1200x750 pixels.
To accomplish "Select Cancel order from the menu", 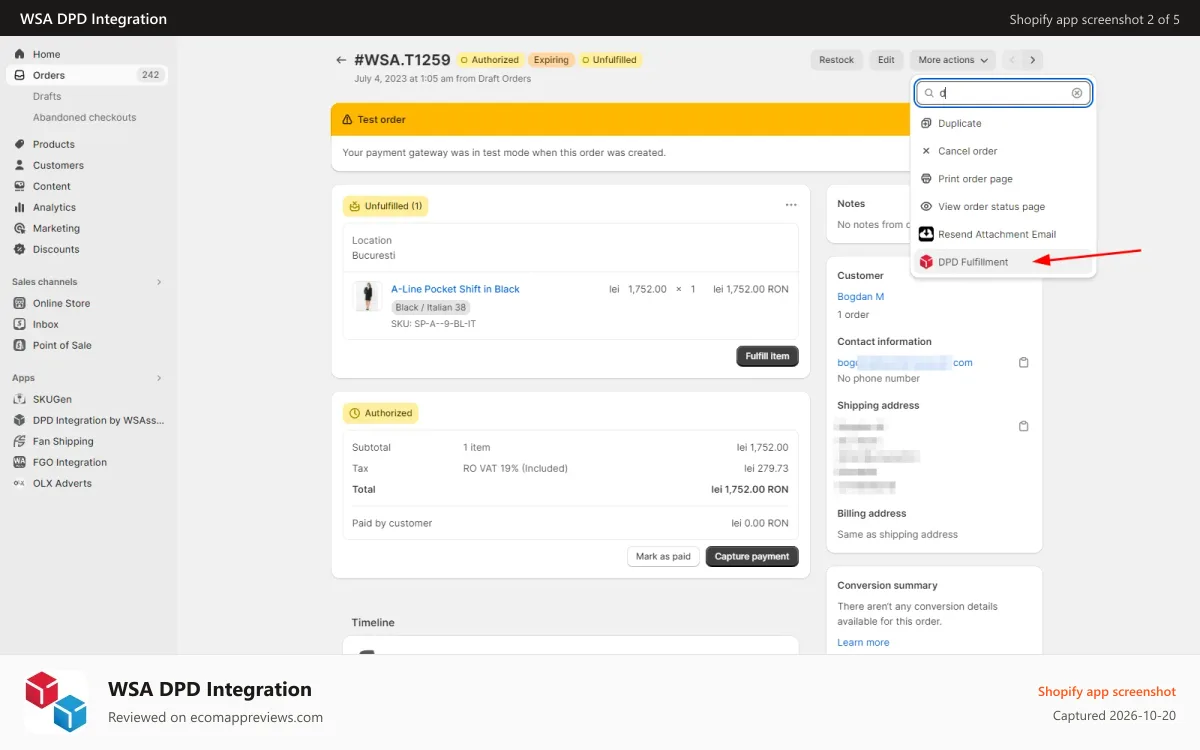I will coord(1003,151).
